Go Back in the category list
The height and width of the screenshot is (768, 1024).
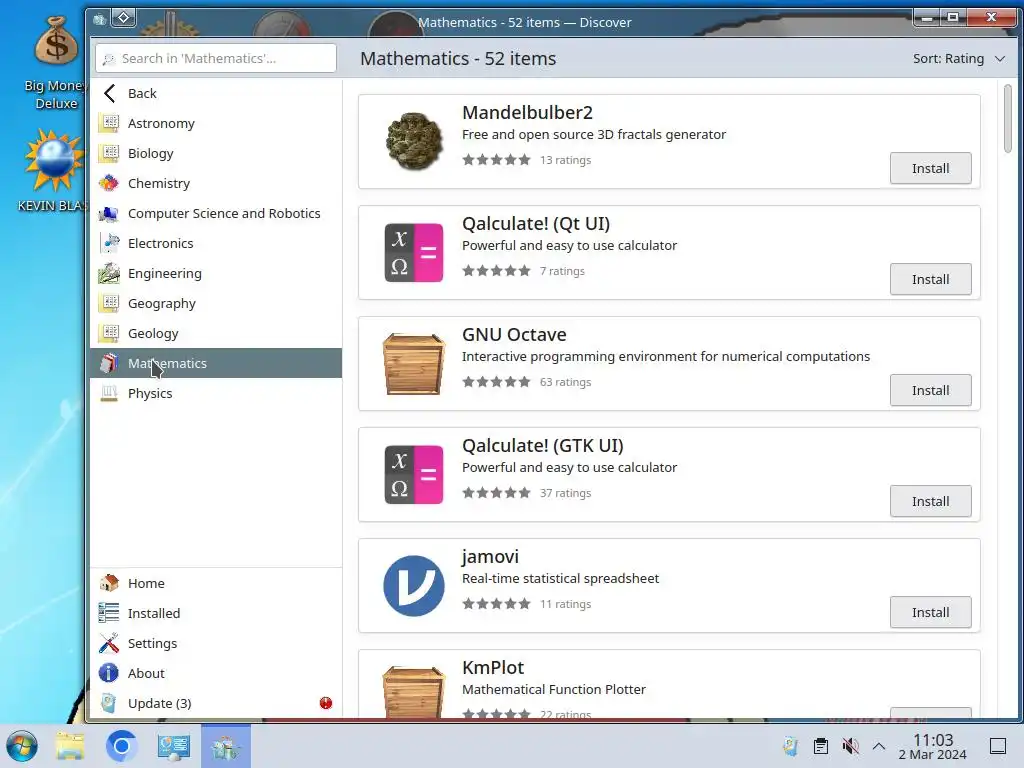(216, 93)
